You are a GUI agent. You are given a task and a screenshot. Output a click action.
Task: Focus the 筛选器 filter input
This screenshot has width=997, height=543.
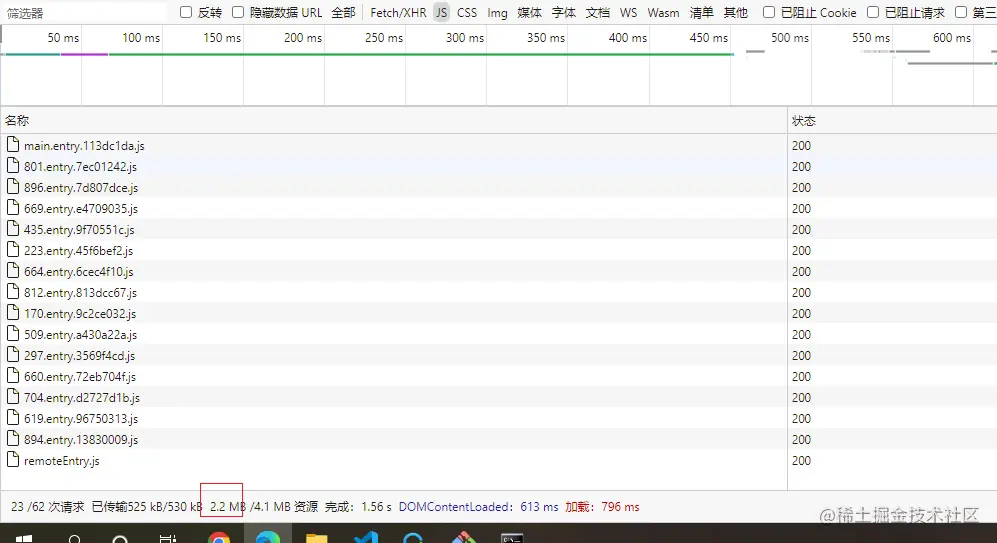[x=84, y=13]
